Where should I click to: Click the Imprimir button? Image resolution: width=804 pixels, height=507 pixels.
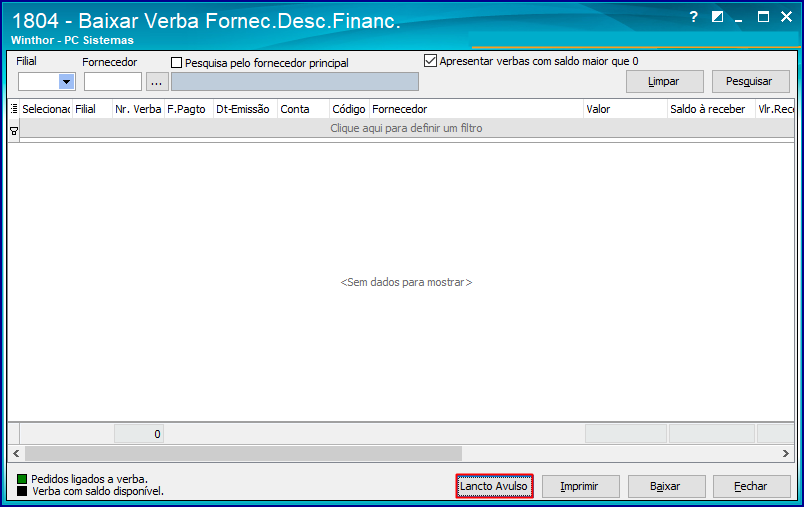580,486
